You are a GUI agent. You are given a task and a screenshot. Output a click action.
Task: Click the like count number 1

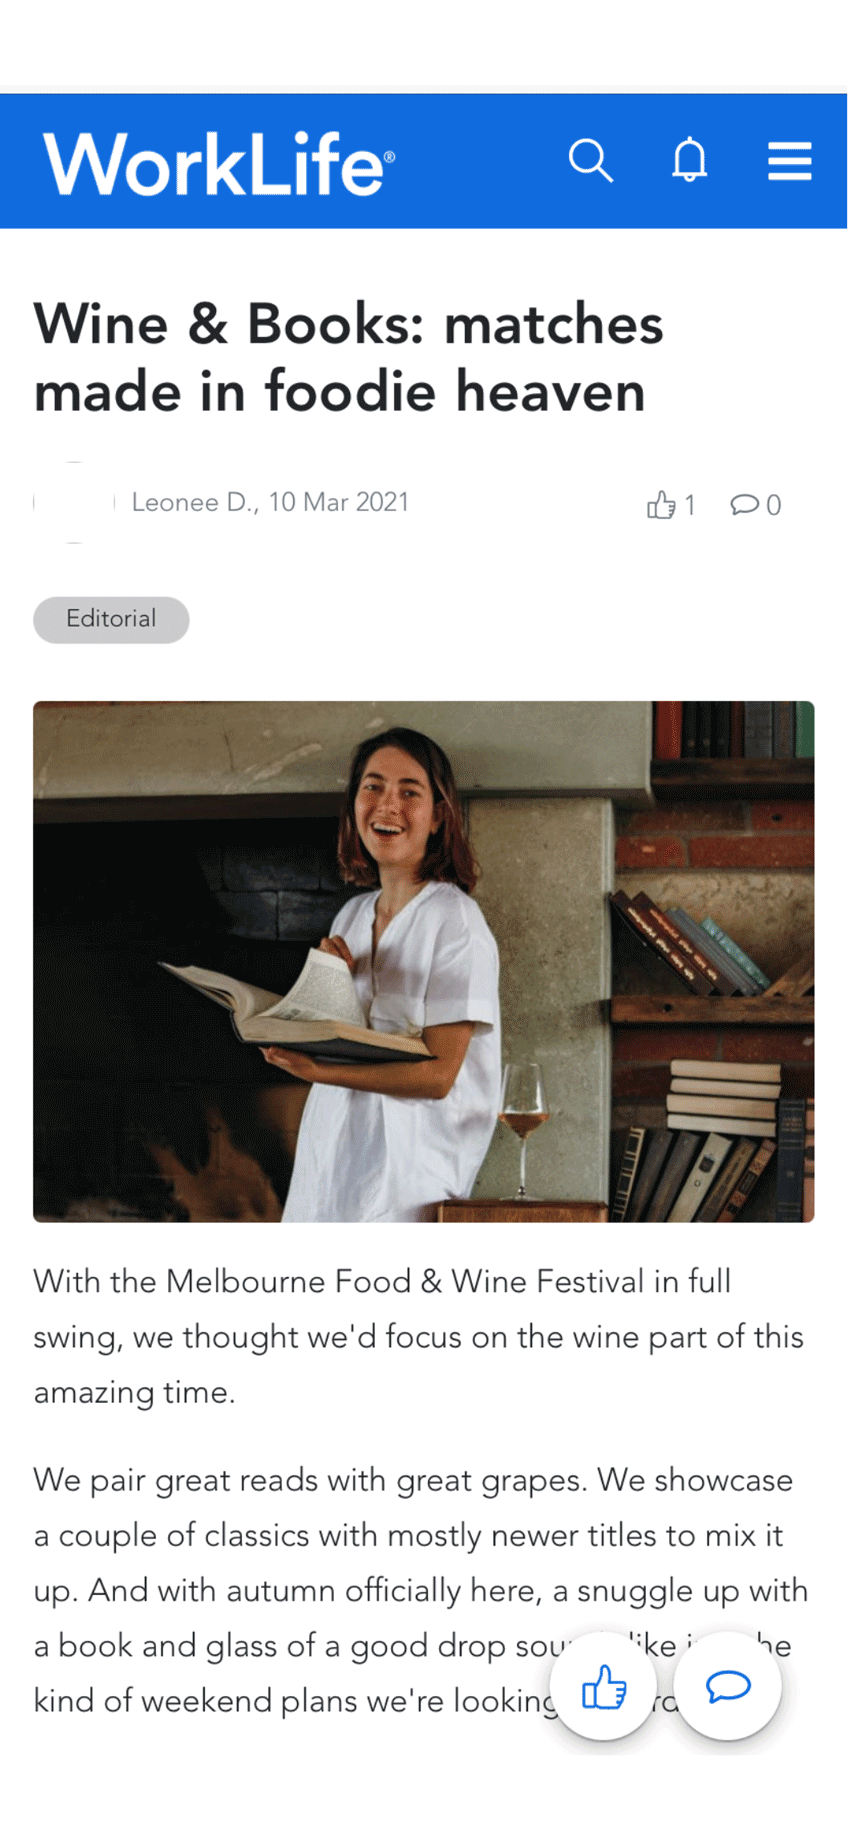pos(689,505)
